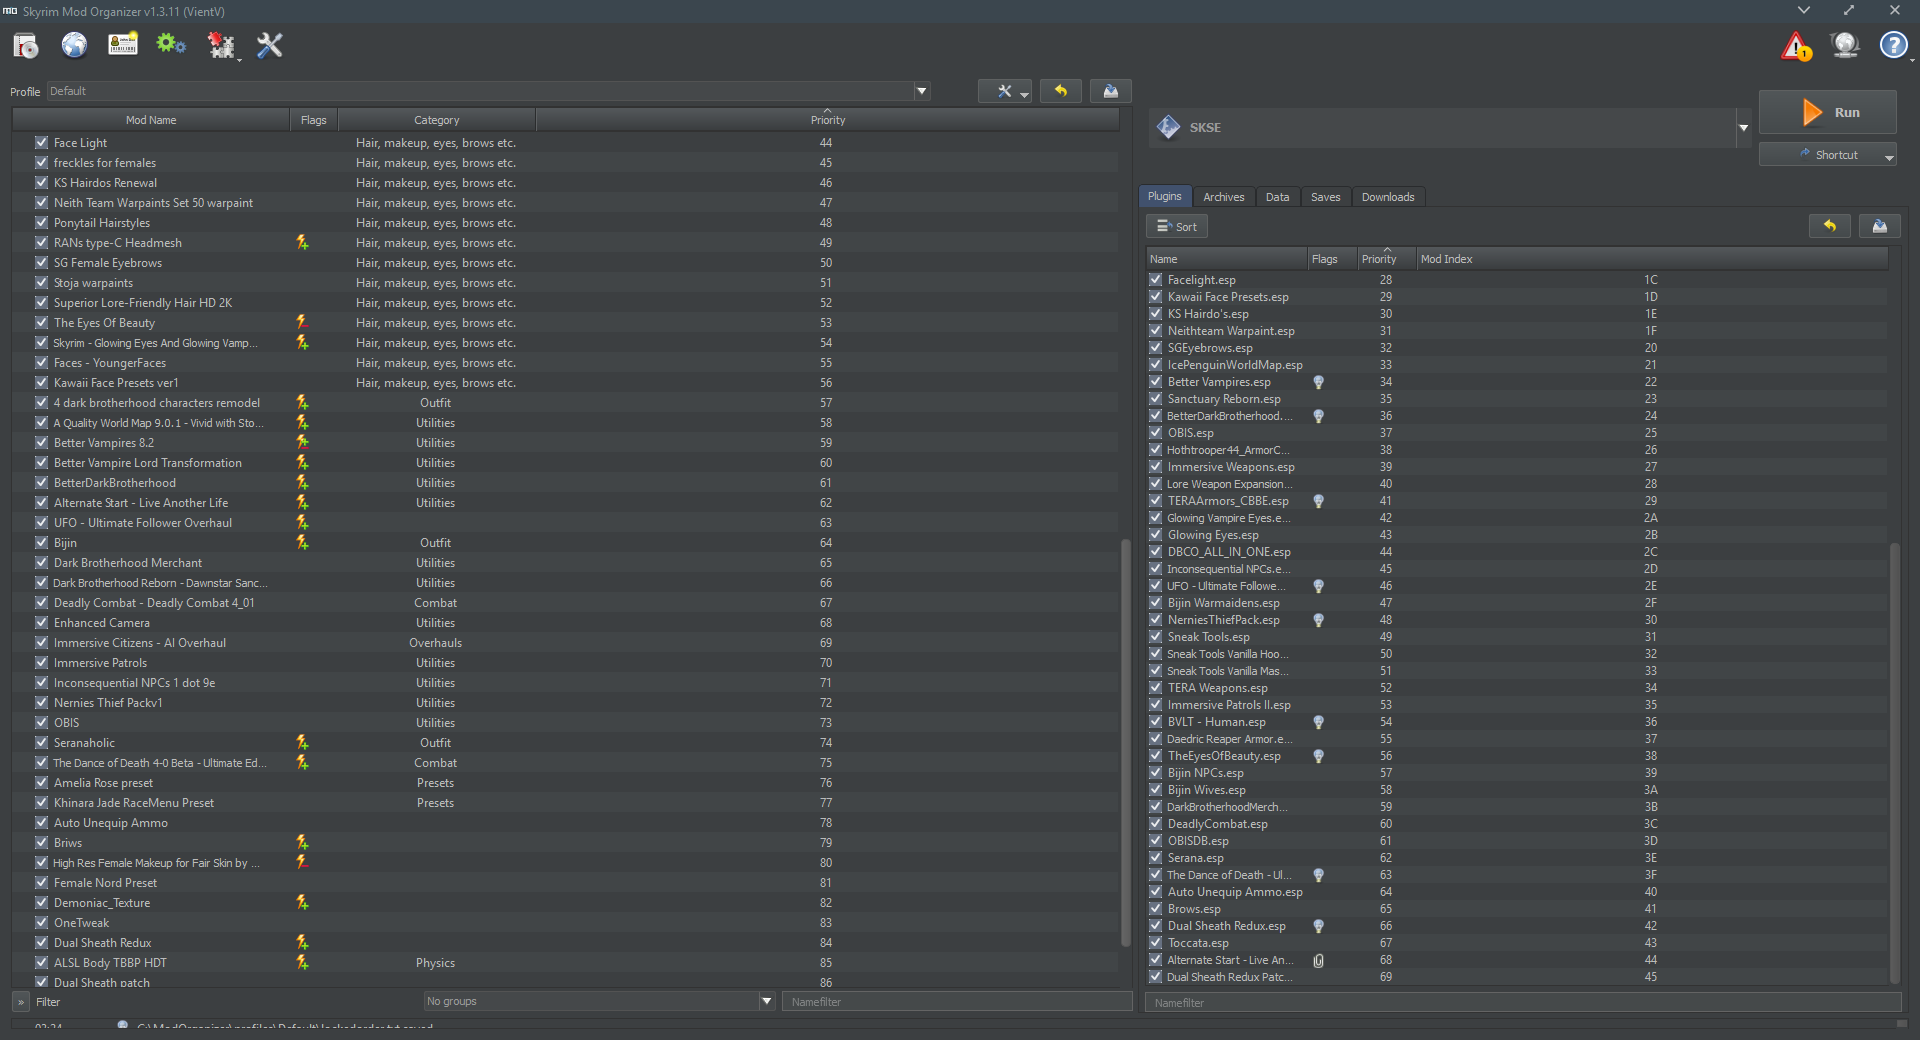
Task: Click the warning problems triangle icon
Action: [1797, 46]
